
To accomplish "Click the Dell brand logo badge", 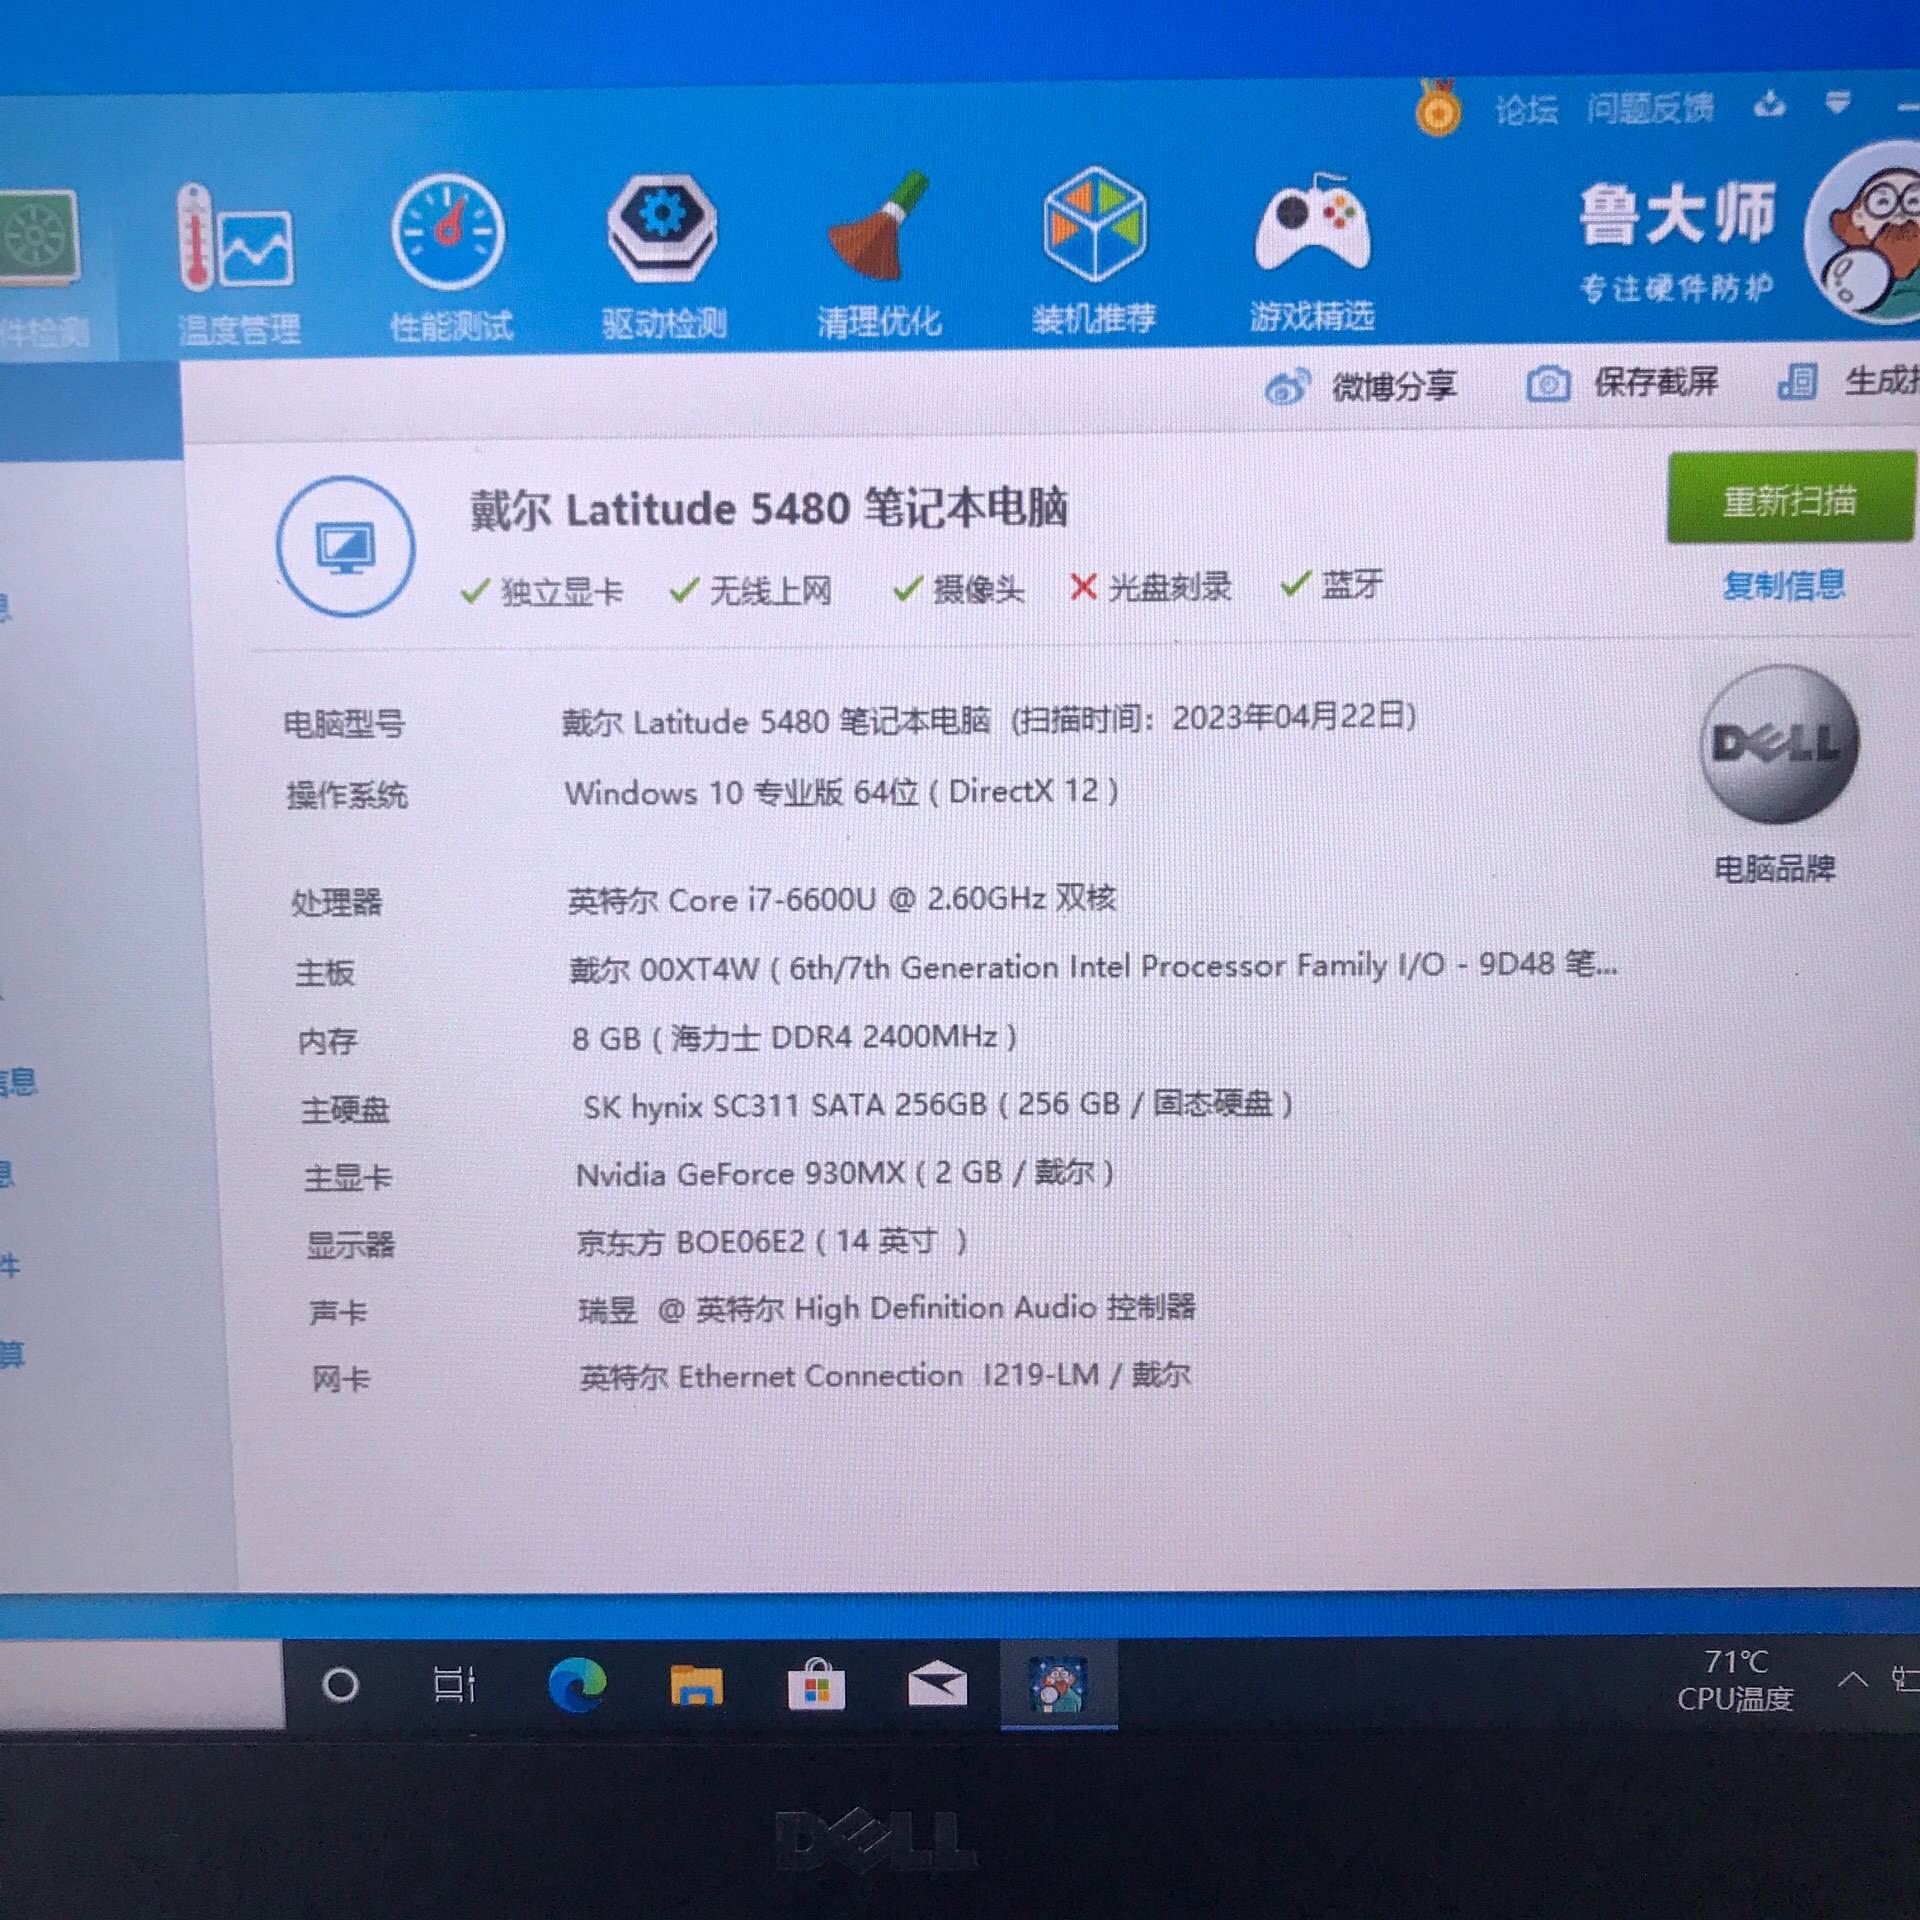I will click(1780, 744).
